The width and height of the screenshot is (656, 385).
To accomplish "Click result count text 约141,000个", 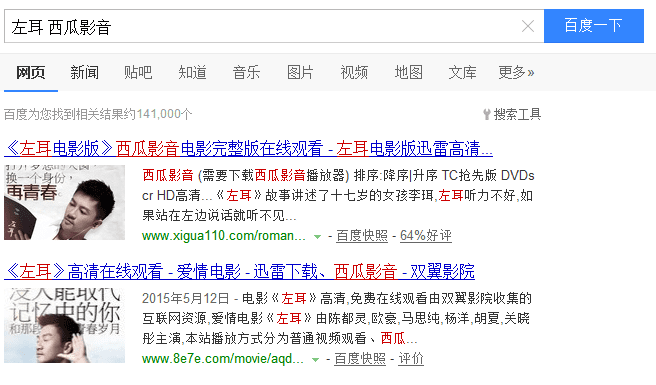I will pos(158,114).
